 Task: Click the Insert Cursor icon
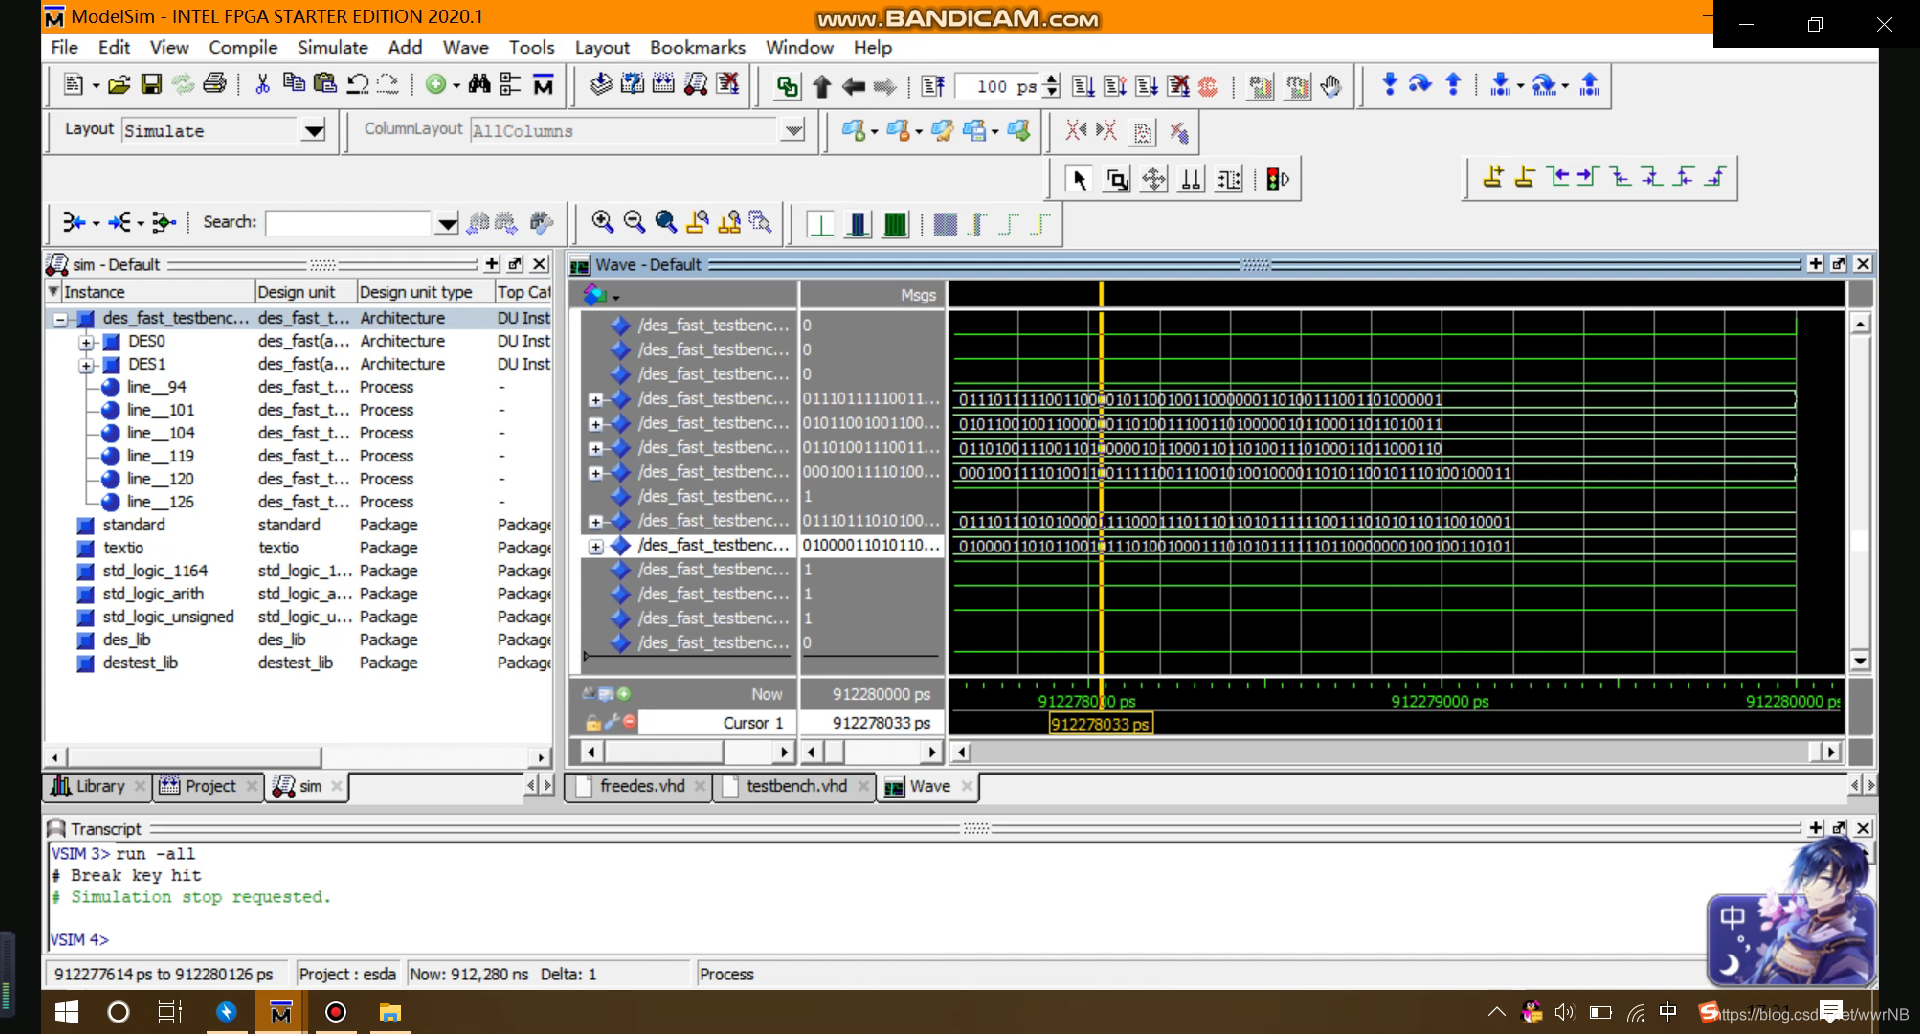[1493, 177]
